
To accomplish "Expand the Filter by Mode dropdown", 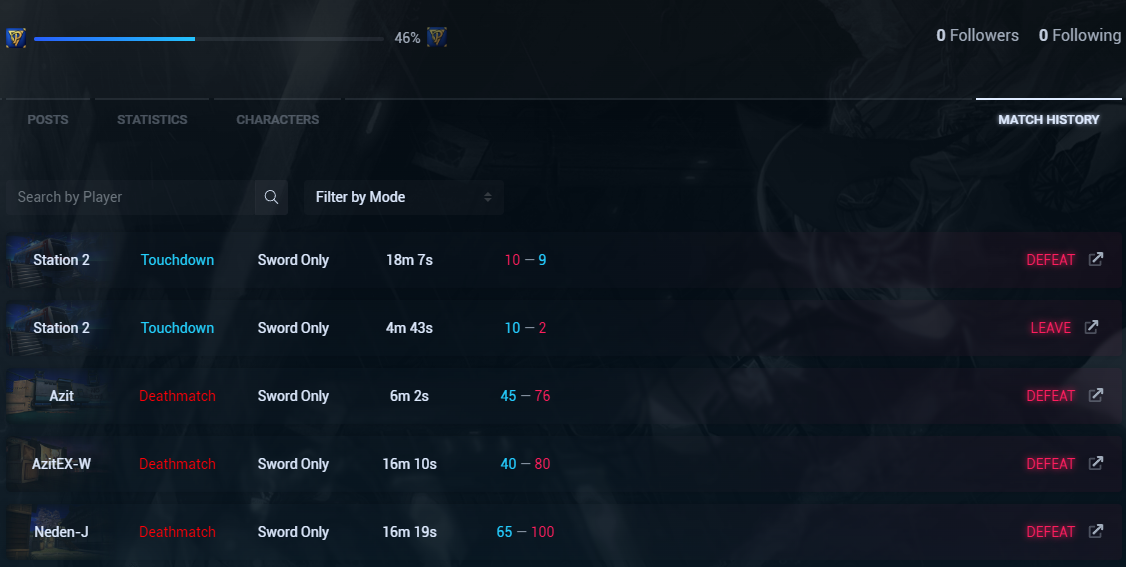I will [x=403, y=197].
